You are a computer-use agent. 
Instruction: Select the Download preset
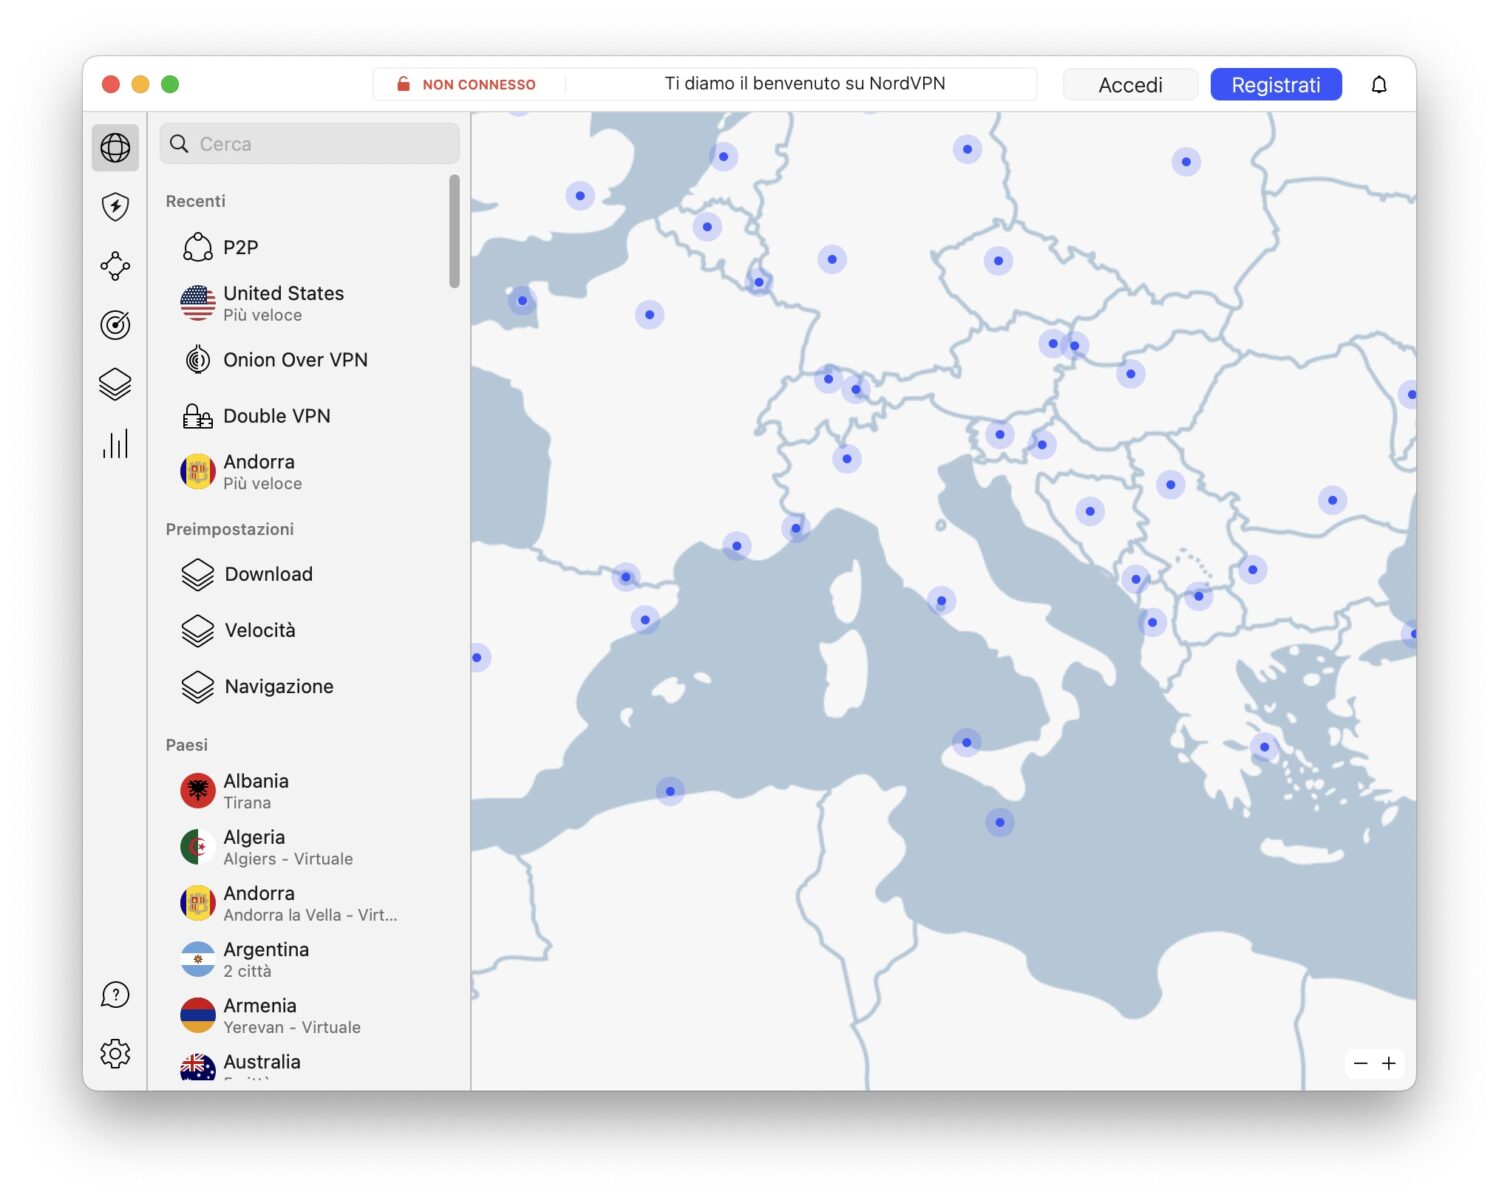[x=268, y=574]
